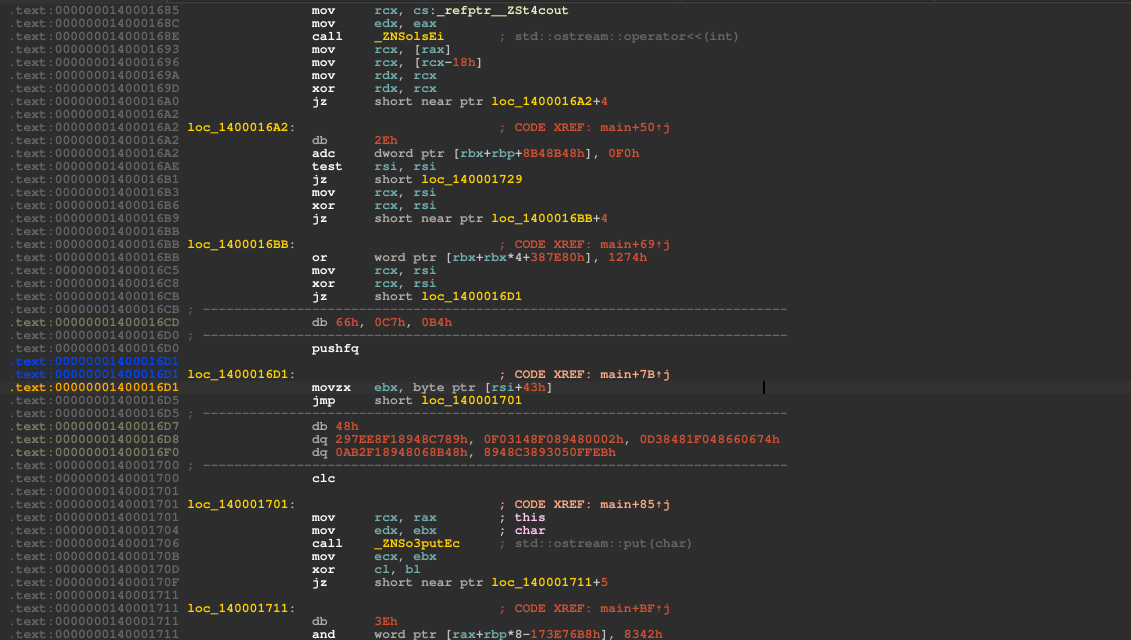The width and height of the screenshot is (1131, 640).
Task: Click the loc_1400016A2: label definition
Action: (x=242, y=128)
